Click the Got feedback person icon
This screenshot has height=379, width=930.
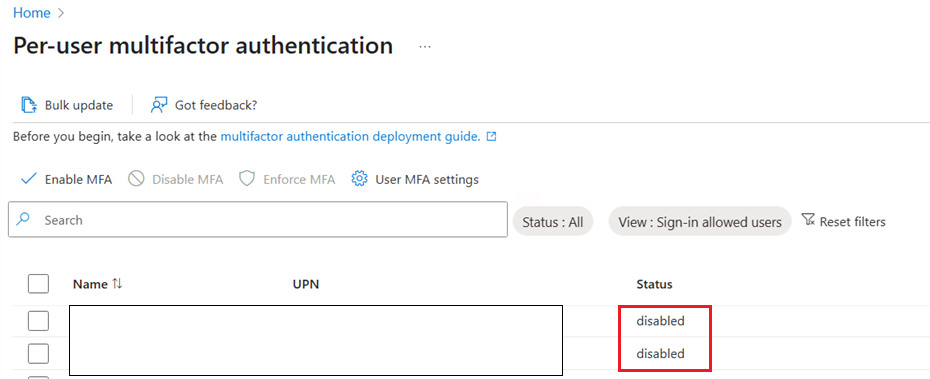(x=159, y=105)
